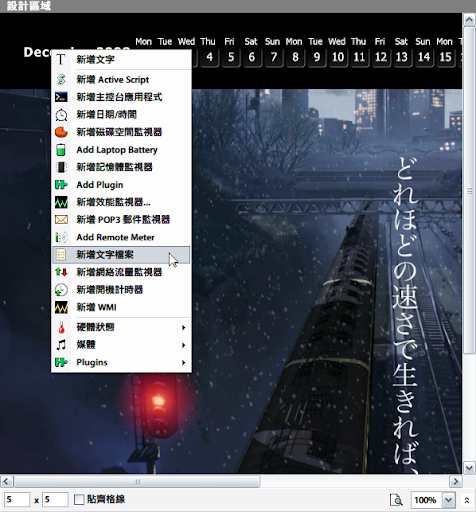Click calendar day 10 button

coord(338,57)
